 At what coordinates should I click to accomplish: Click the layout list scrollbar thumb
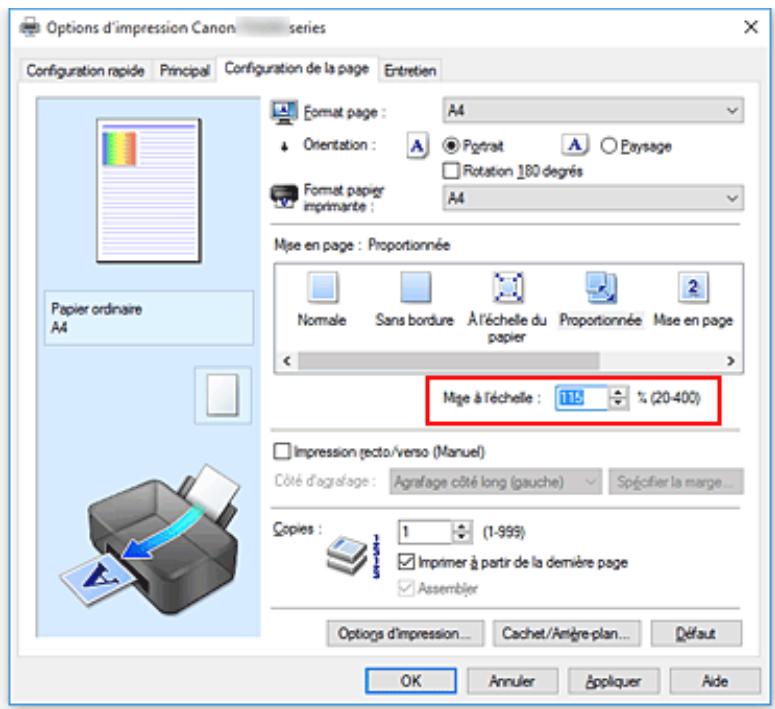(449, 361)
